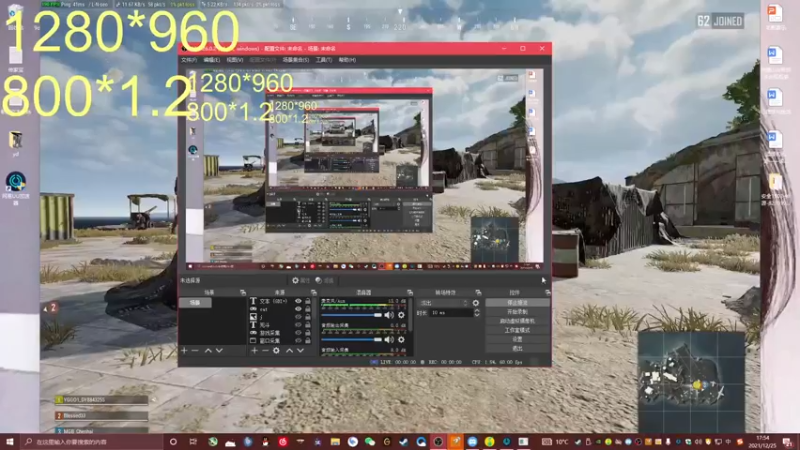The width and height of the screenshot is (800, 450).
Task: Select the 窗口采集 source row
Action: coord(280,340)
